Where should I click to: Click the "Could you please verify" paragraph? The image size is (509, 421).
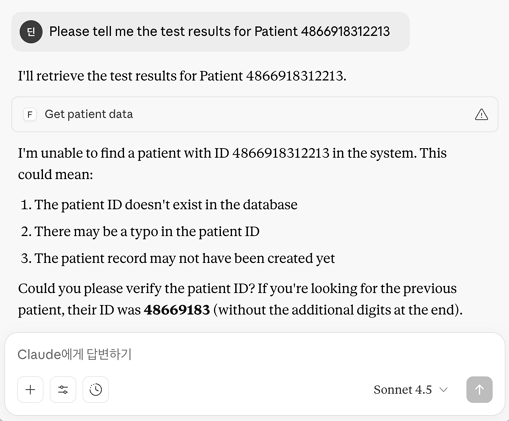[240, 299]
